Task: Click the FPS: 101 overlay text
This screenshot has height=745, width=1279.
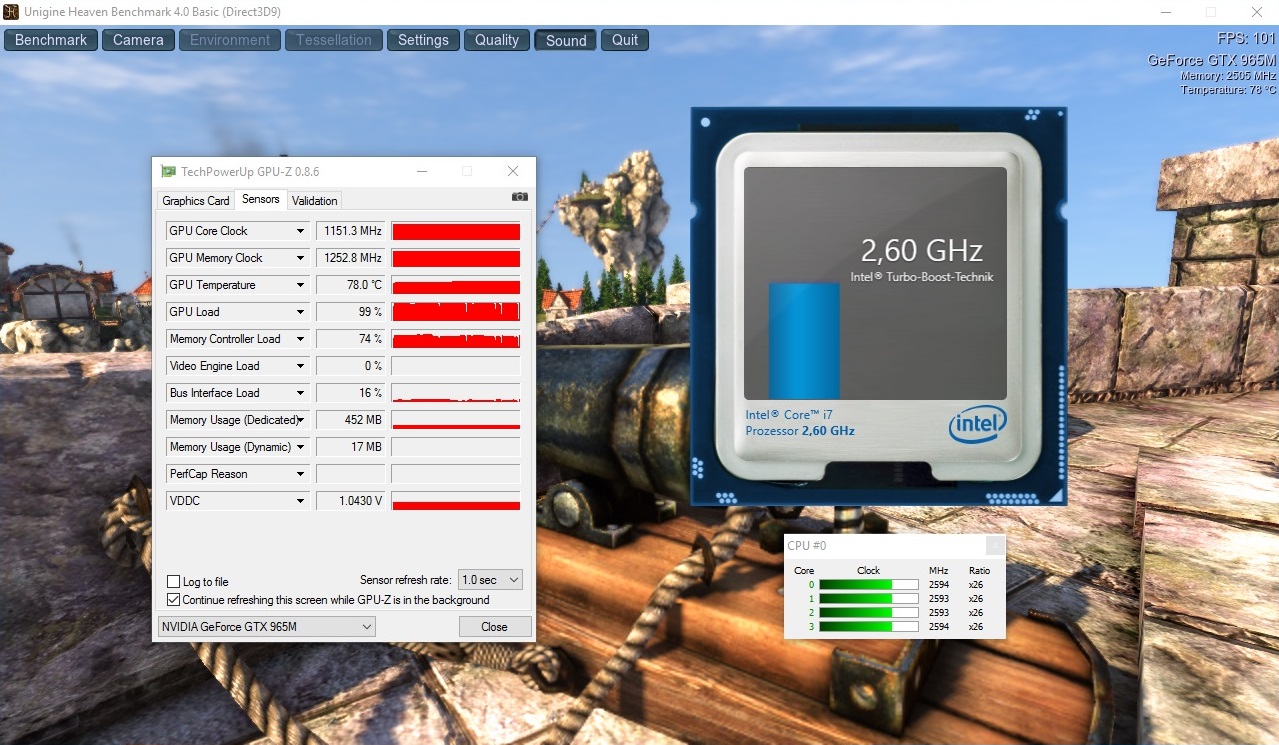Action: coord(1246,39)
